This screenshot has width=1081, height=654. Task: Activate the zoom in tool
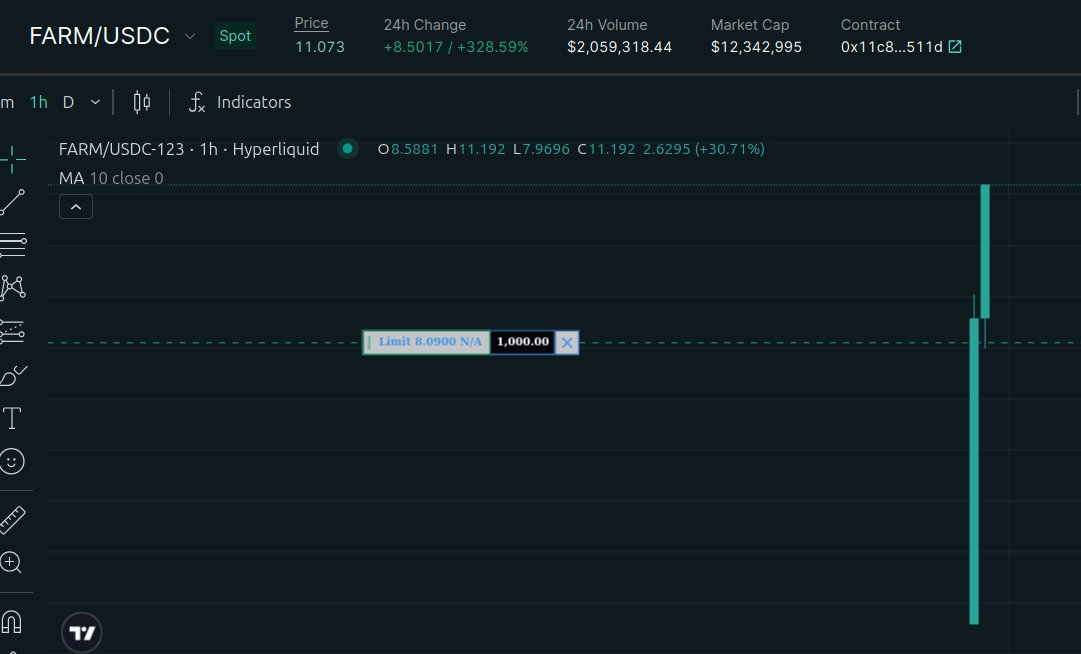[11, 563]
